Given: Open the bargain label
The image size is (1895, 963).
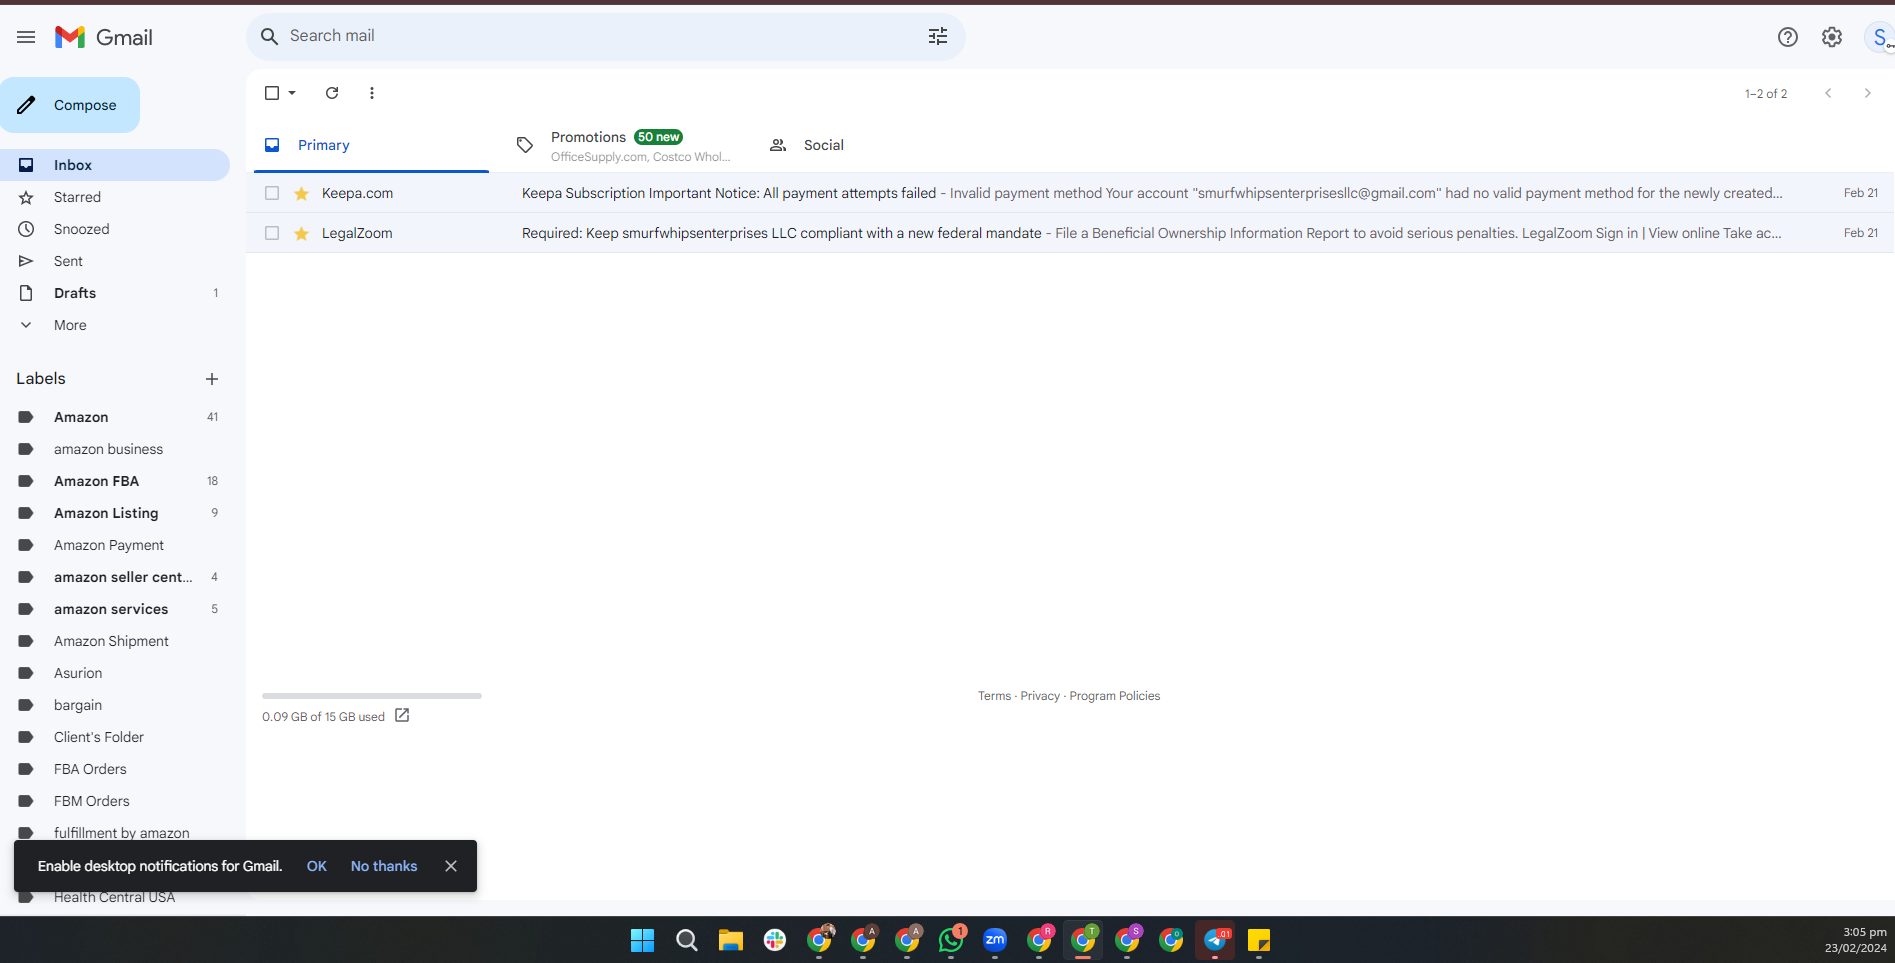Looking at the screenshot, I should pyautogui.click(x=115, y=705).
